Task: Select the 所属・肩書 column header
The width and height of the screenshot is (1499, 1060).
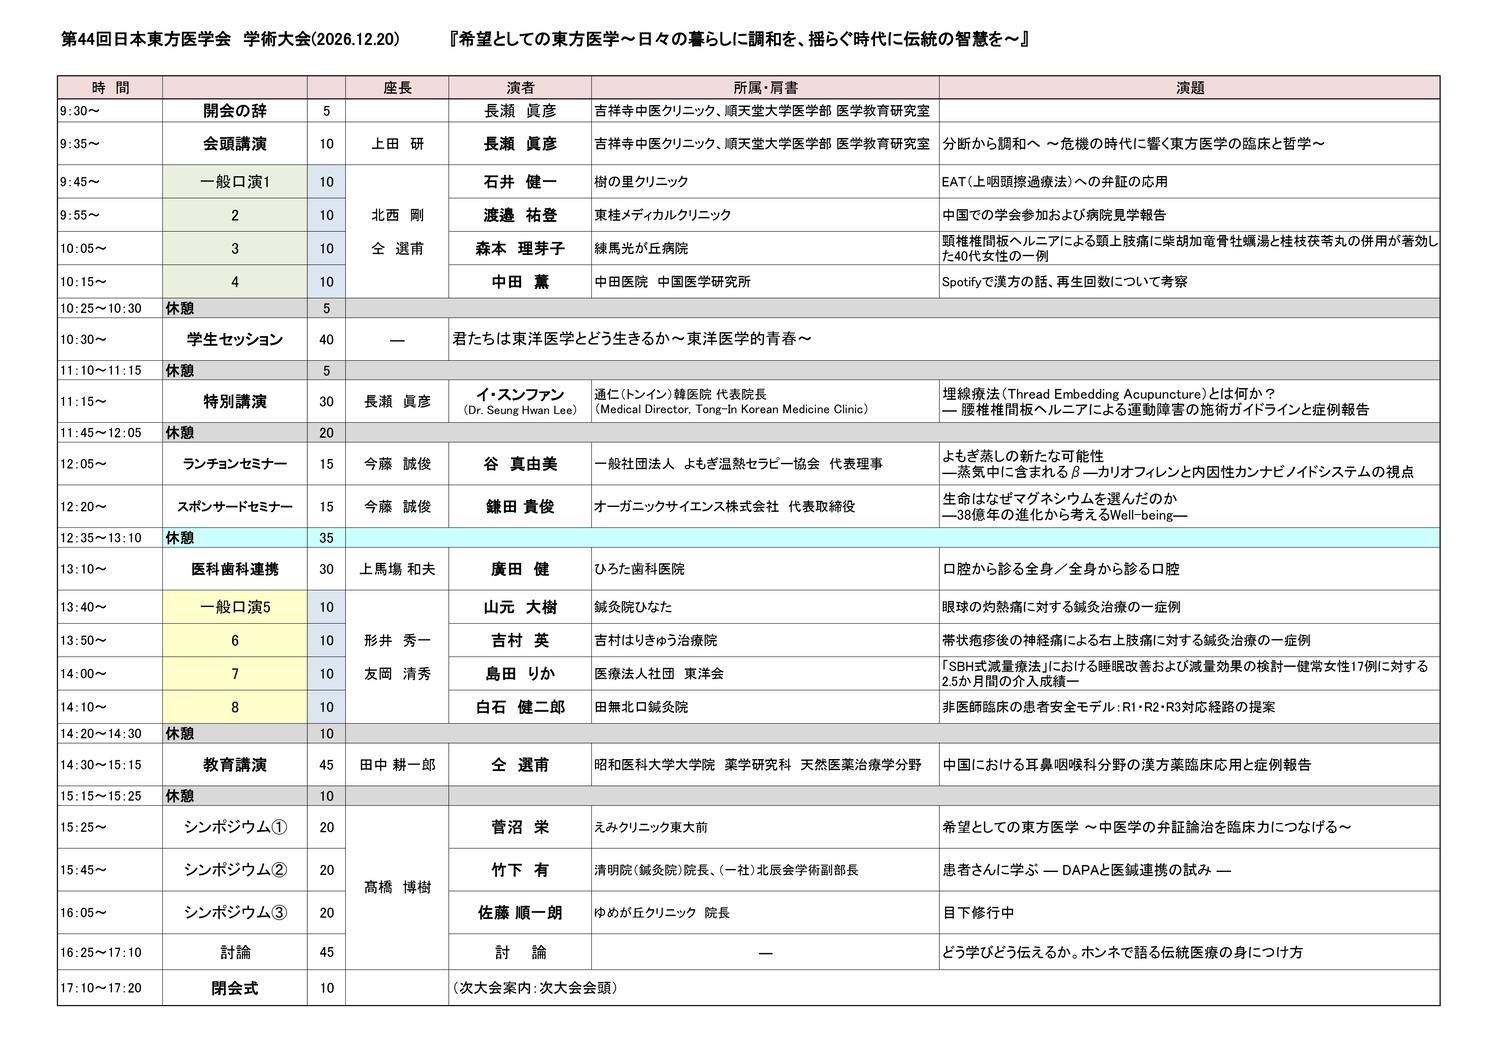Action: tap(765, 88)
